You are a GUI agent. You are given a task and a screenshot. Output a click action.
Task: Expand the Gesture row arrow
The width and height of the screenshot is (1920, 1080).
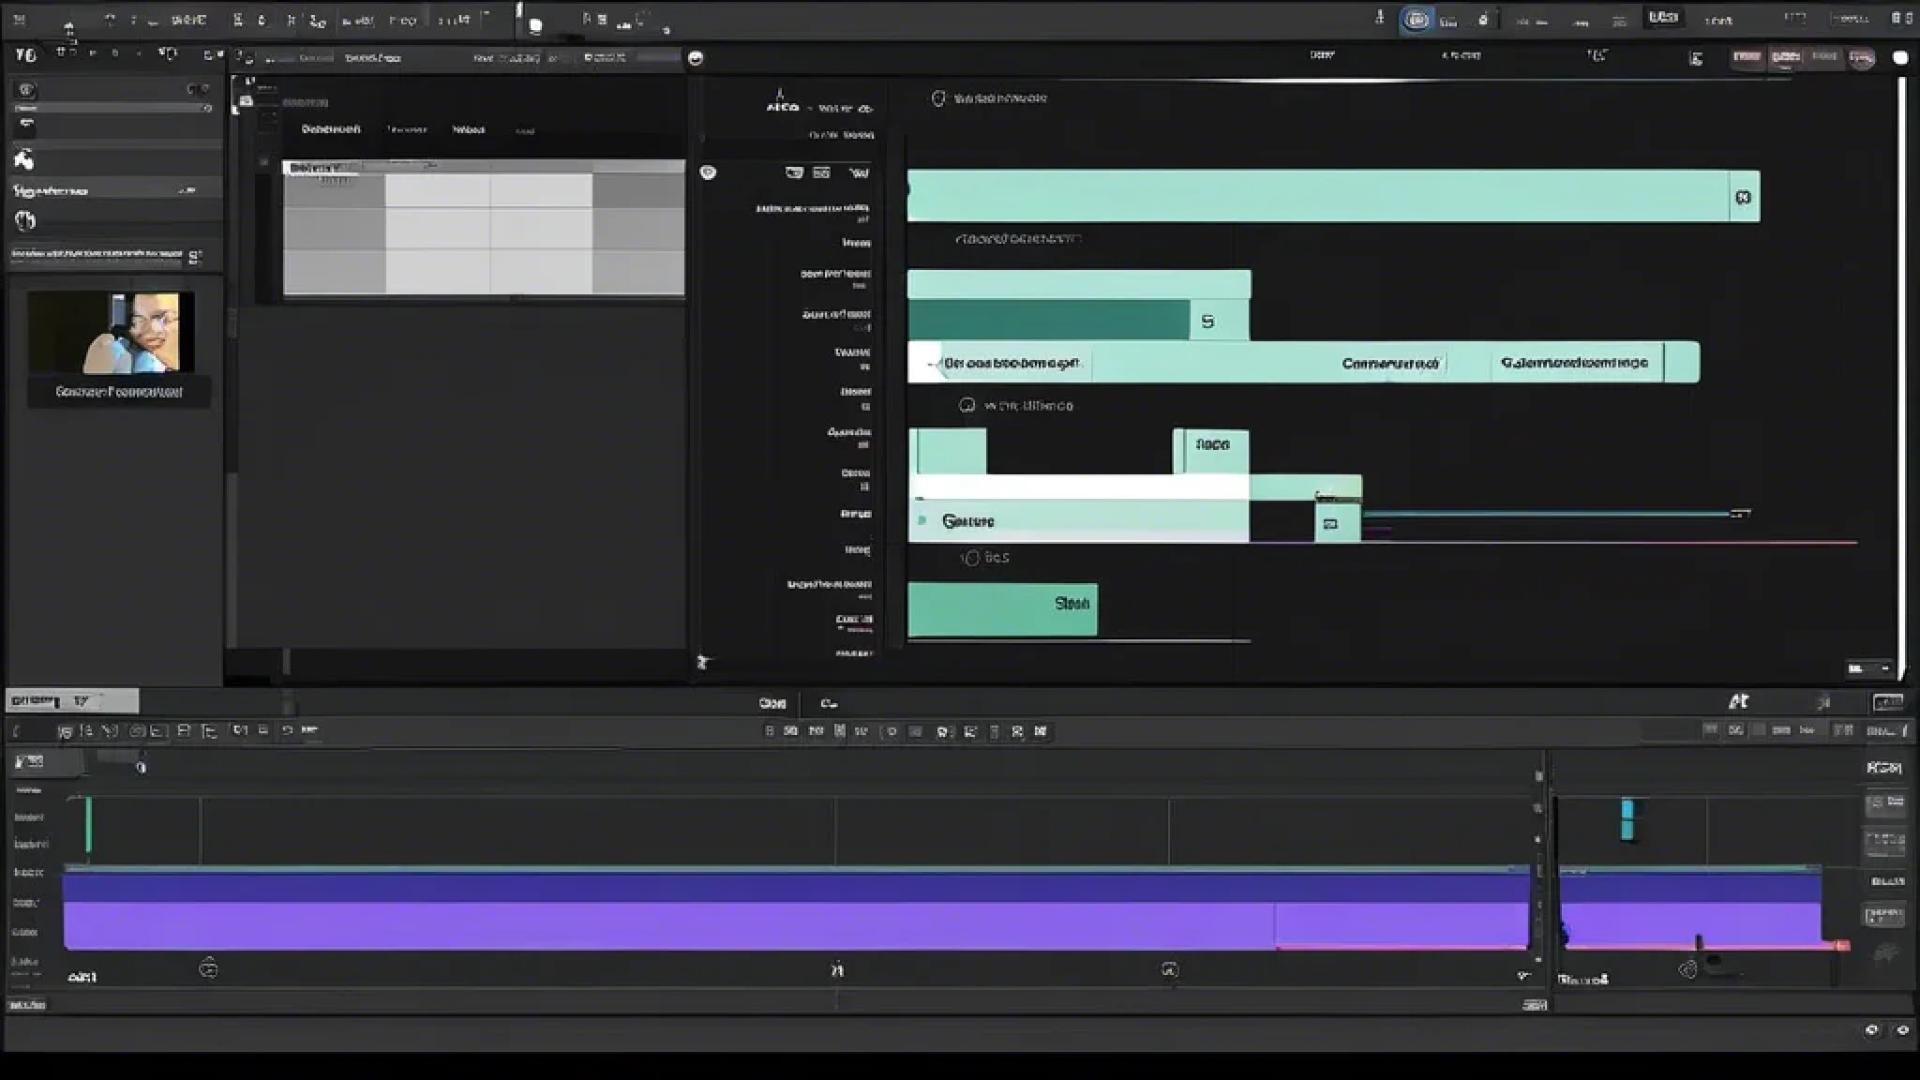pyautogui.click(x=922, y=520)
